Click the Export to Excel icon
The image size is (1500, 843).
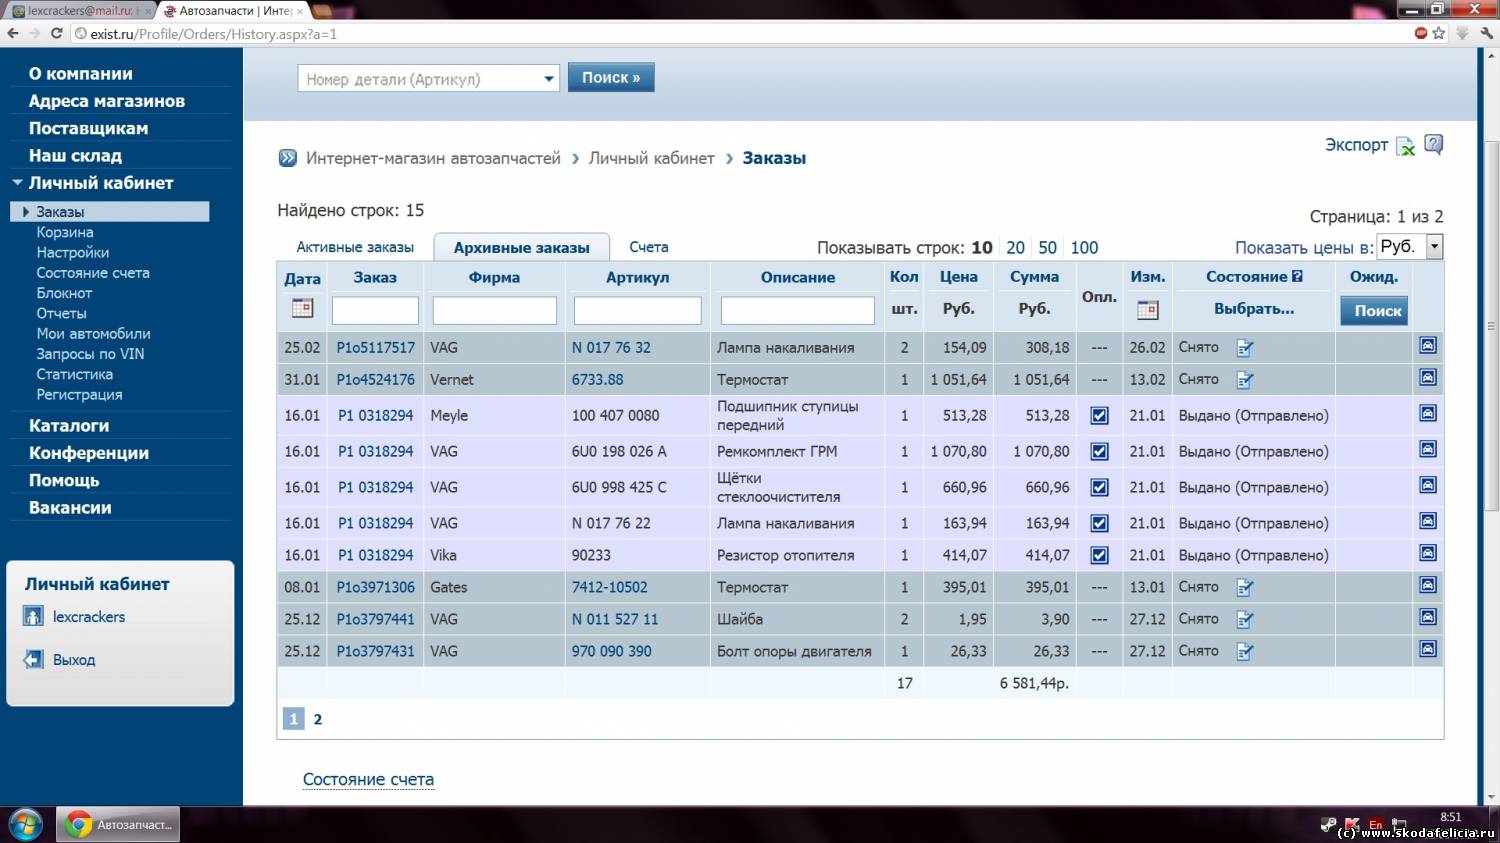pyautogui.click(x=1405, y=146)
